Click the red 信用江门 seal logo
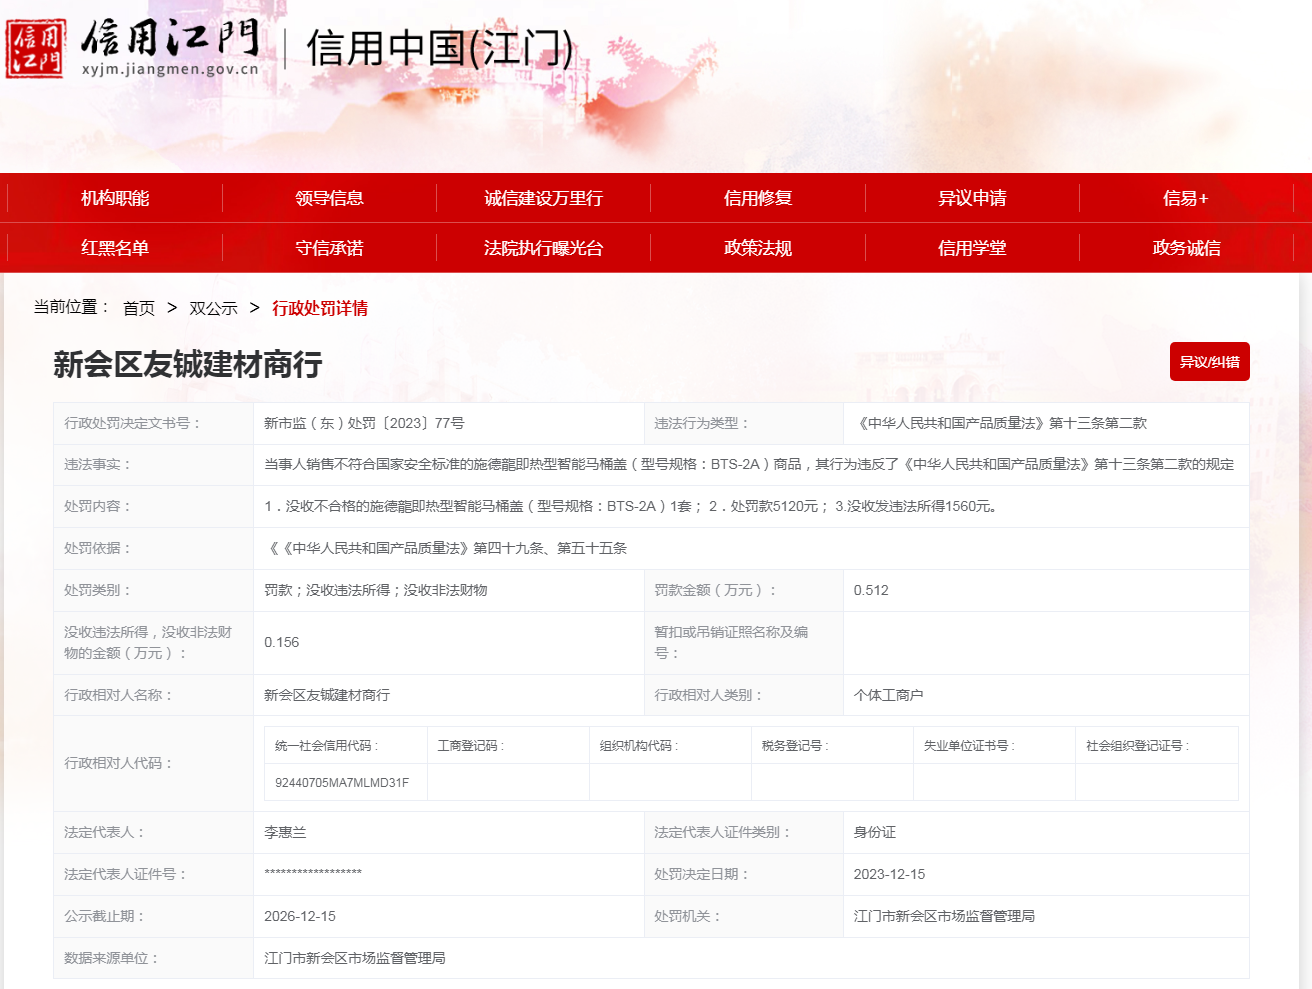 [x=35, y=48]
